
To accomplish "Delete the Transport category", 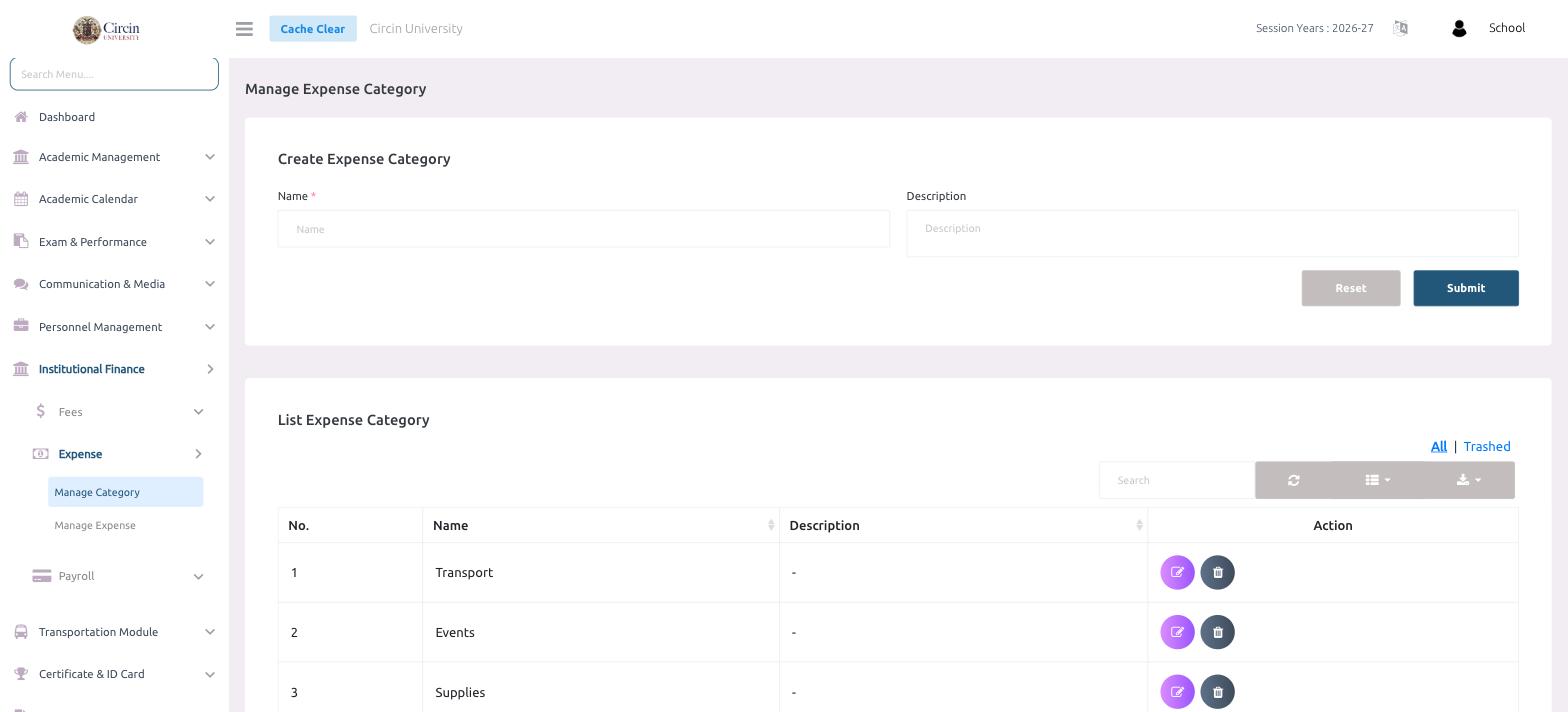I will pyautogui.click(x=1218, y=573).
